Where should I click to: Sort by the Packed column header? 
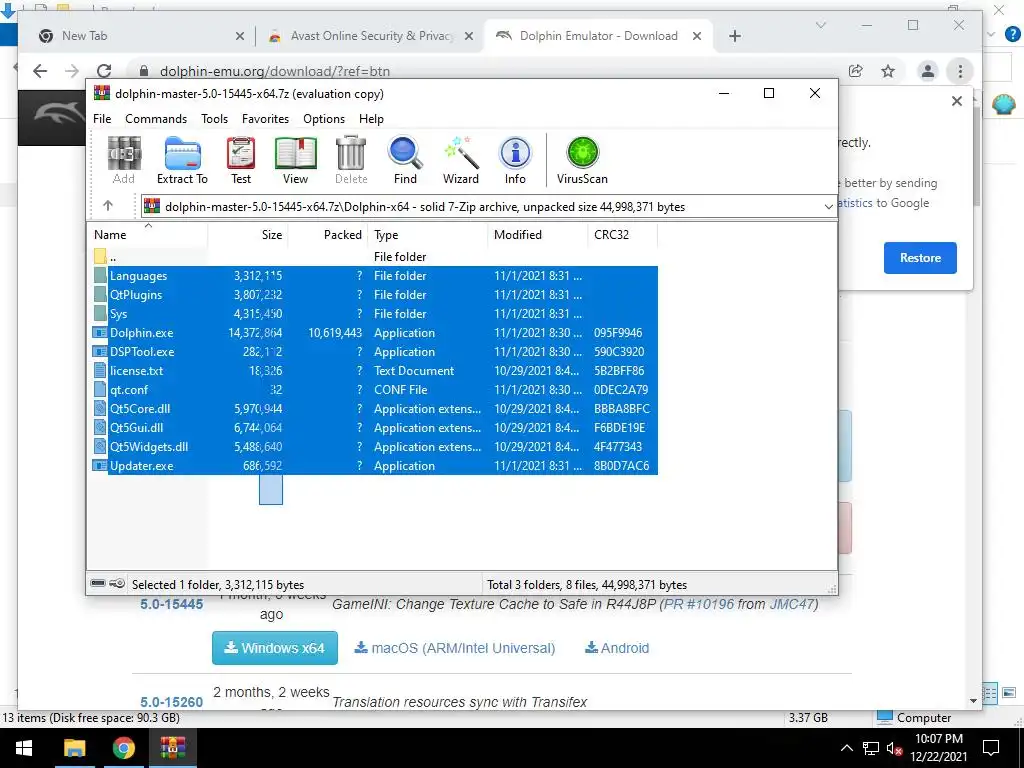click(x=328, y=234)
